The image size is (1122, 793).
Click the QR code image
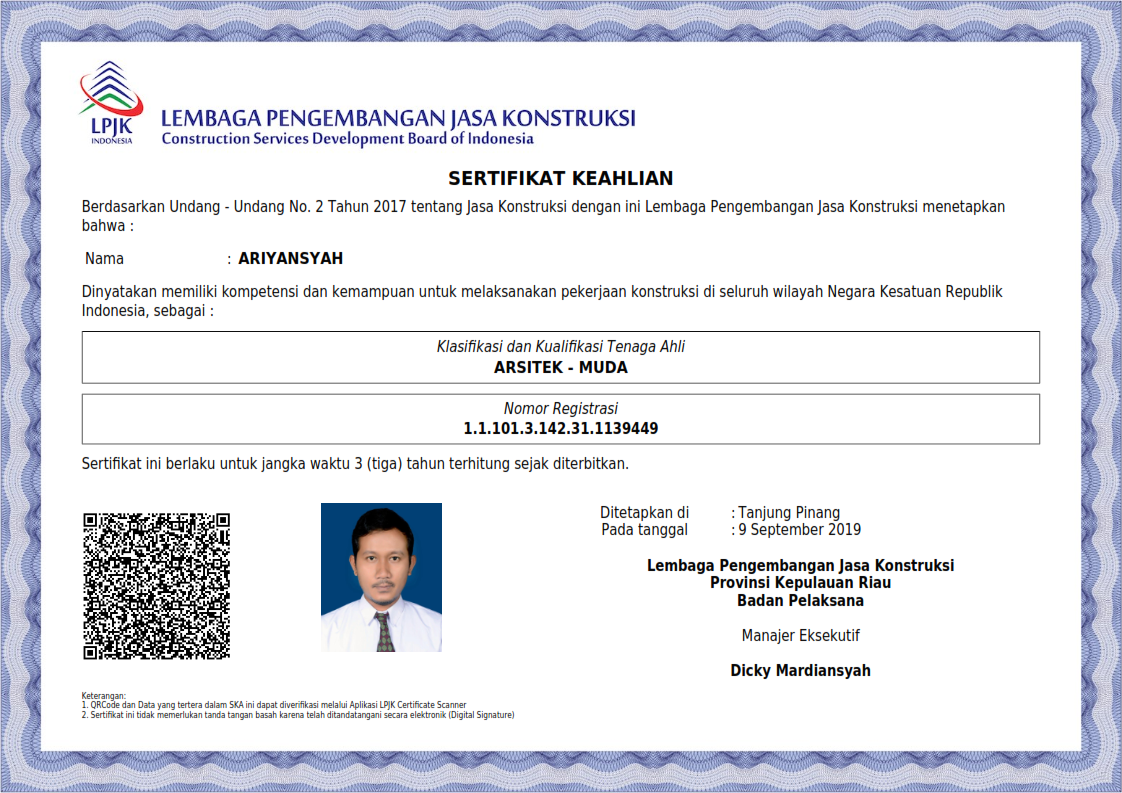156,586
